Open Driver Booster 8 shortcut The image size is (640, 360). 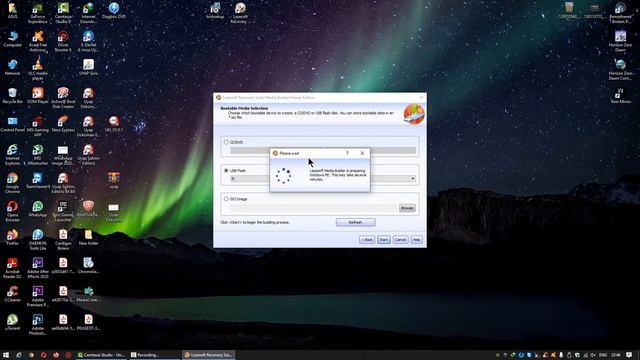[x=63, y=41]
